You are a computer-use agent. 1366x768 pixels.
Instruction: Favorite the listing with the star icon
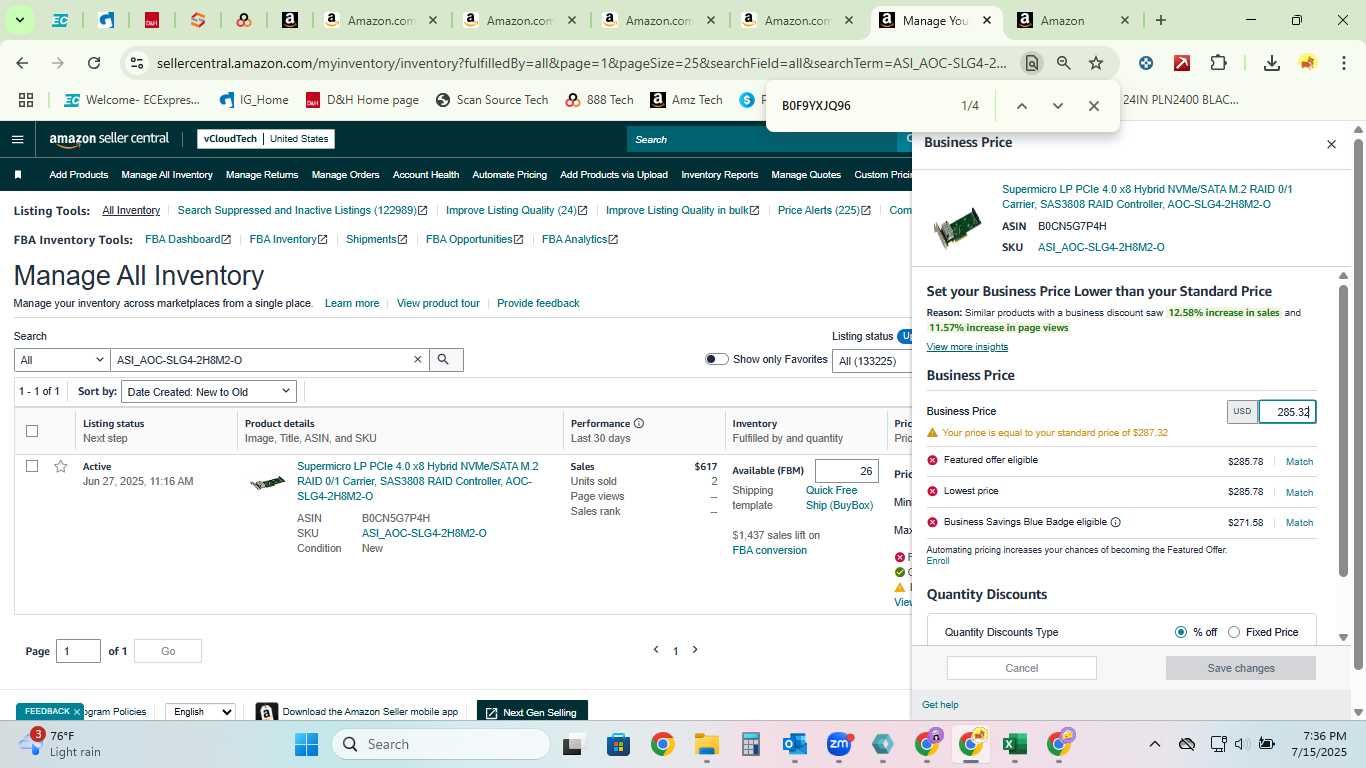coord(60,466)
